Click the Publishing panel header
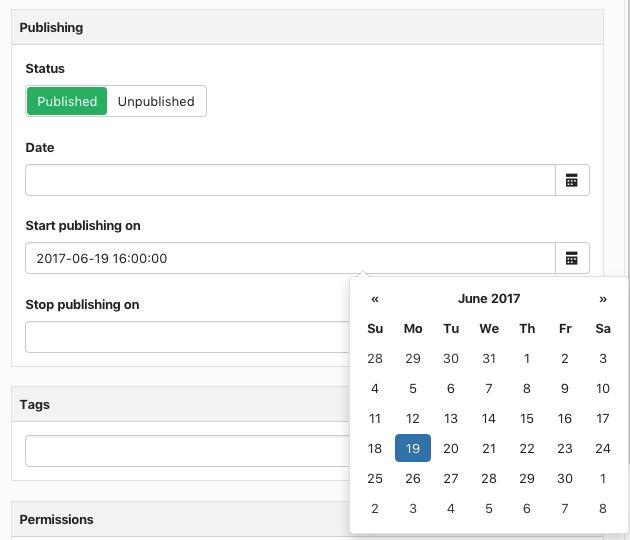 coord(307,27)
